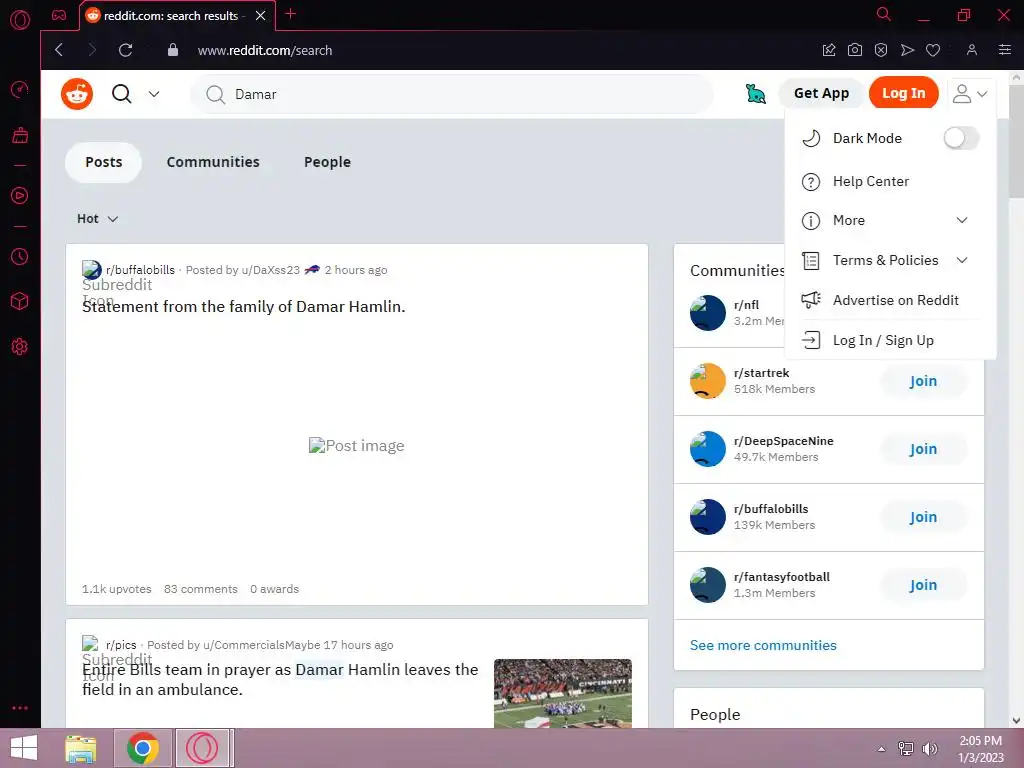Go back with browser back arrow
1024x768 pixels.
[59, 50]
